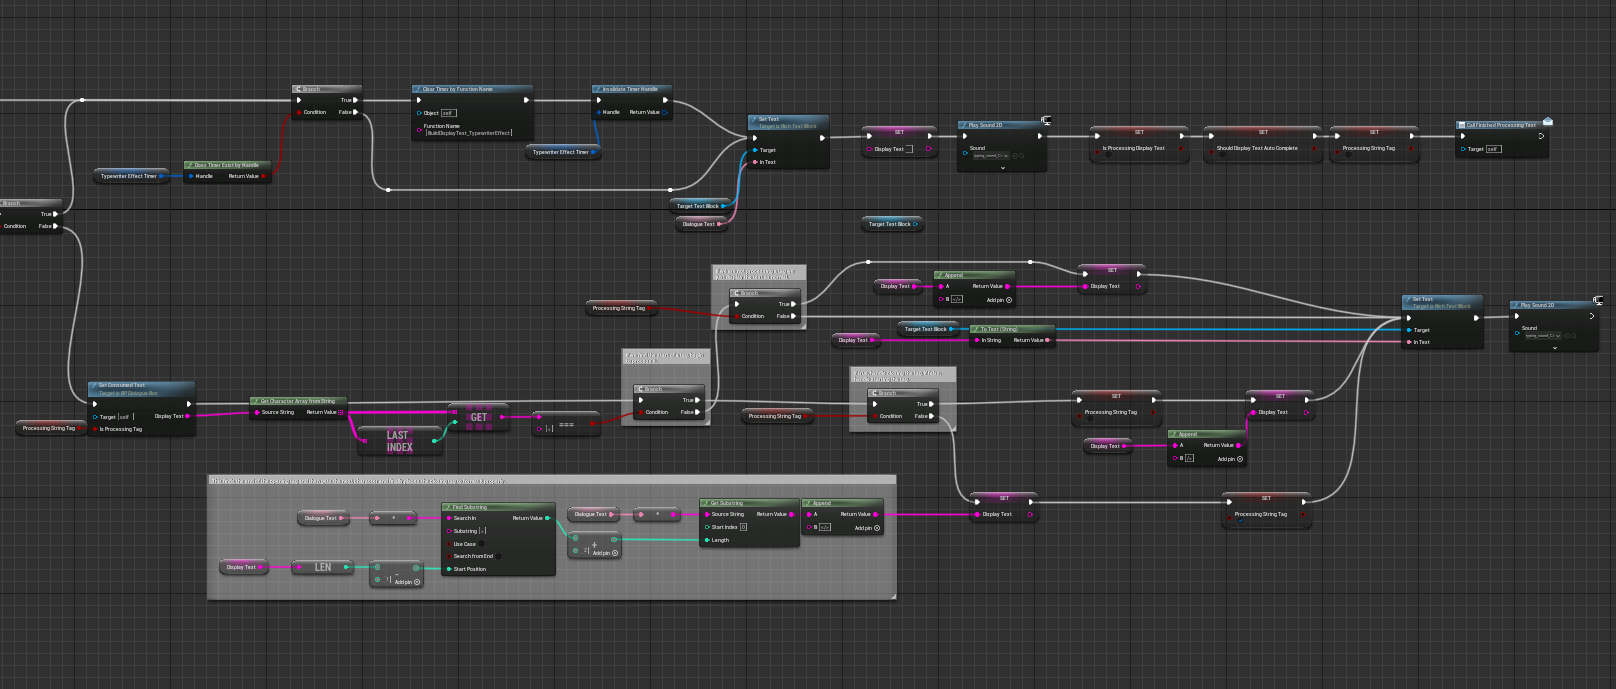
Task: Click empty Display Text field on SET before Play Sound 2D
Action: pyautogui.click(x=909, y=149)
